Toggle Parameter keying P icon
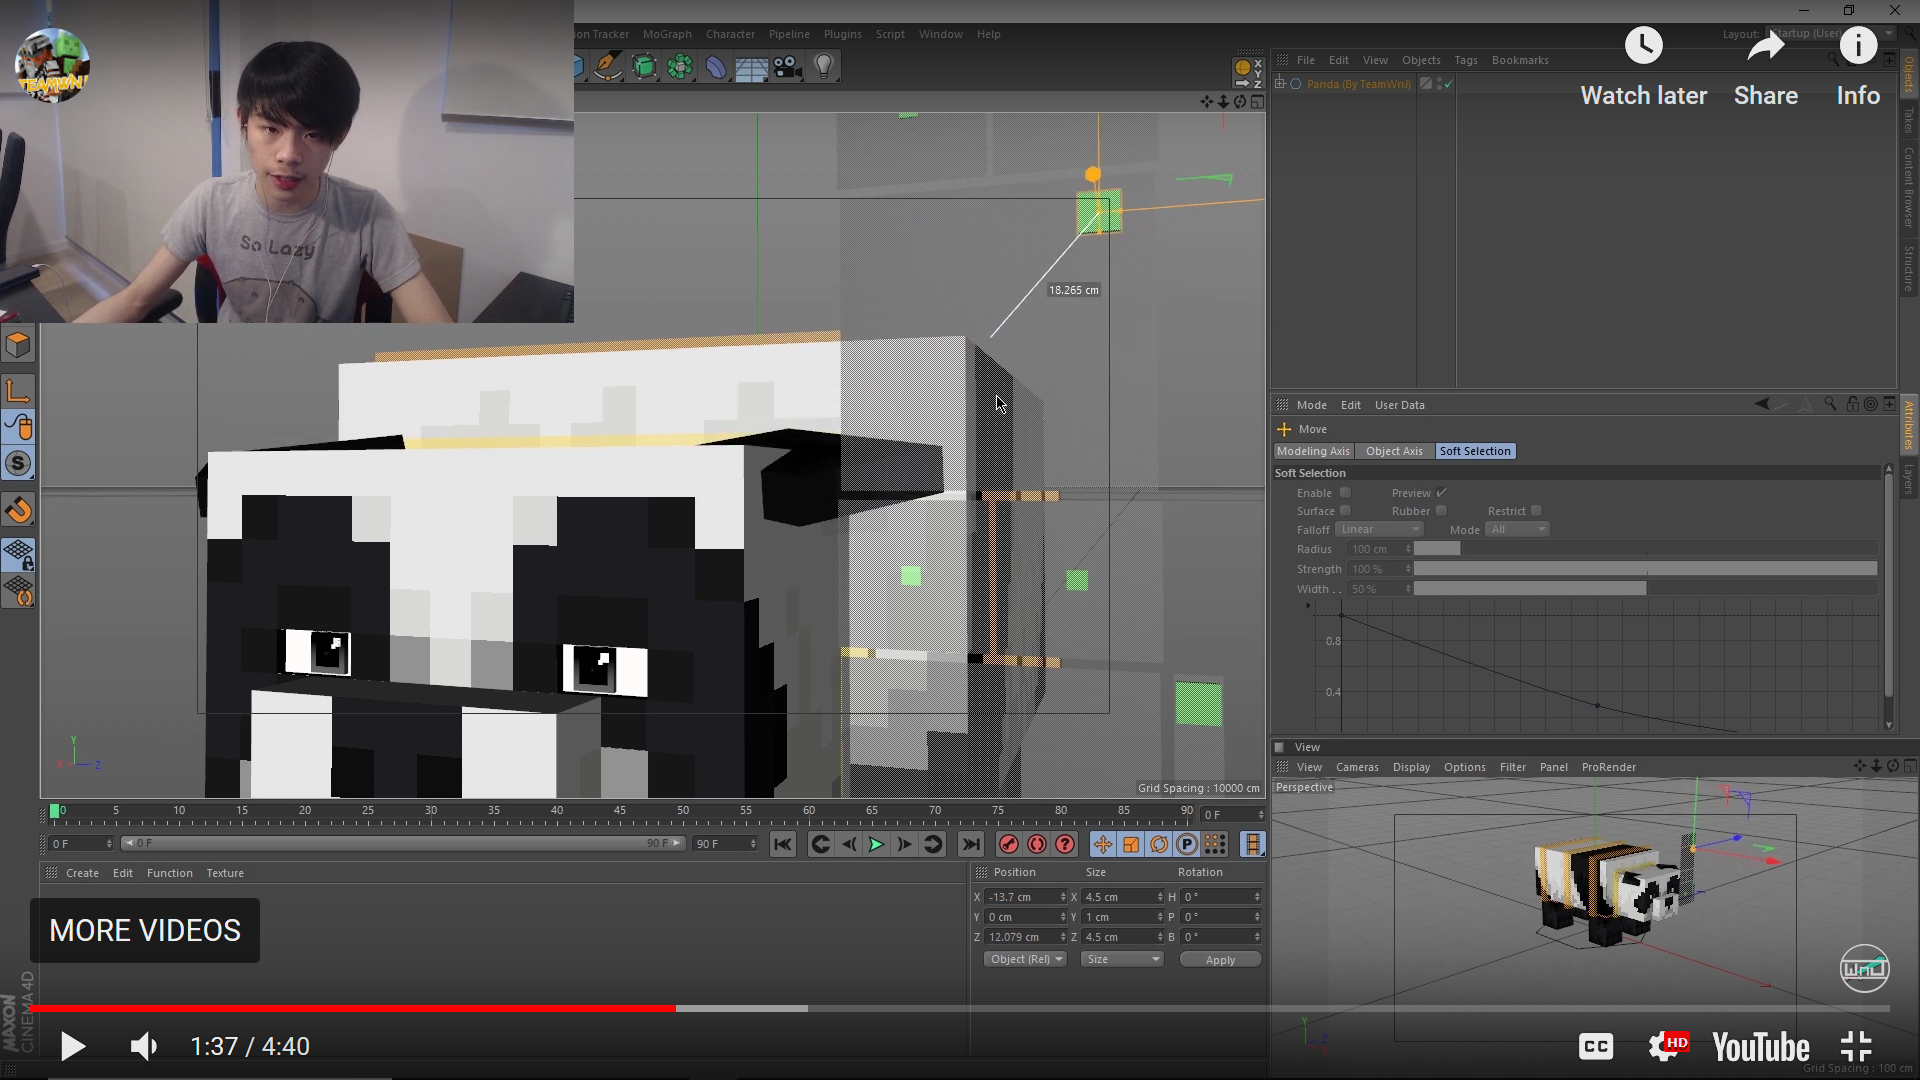This screenshot has height=1080, width=1920. coord(1187,845)
